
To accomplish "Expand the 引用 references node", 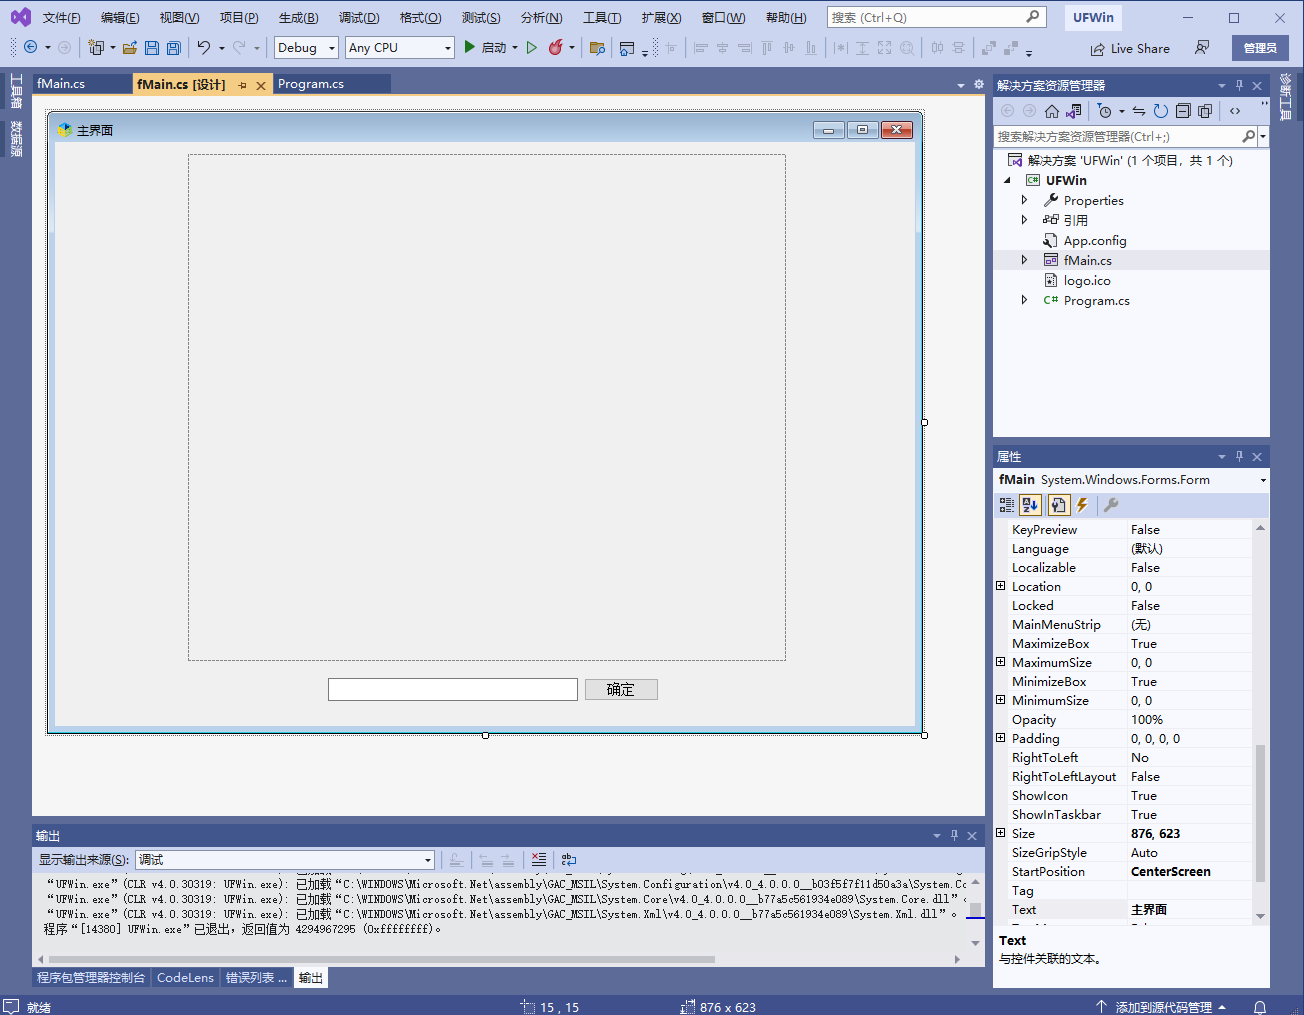I will pos(1024,220).
